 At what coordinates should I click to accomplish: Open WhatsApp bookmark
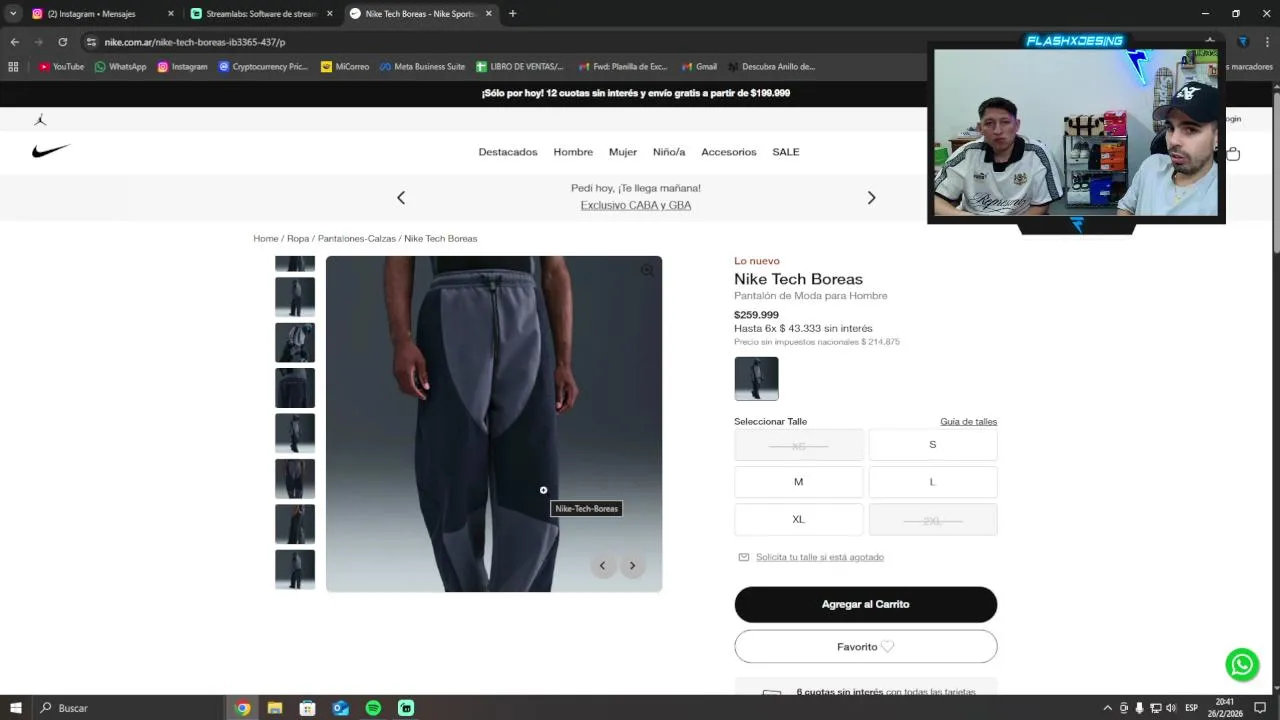pyautogui.click(x=120, y=67)
